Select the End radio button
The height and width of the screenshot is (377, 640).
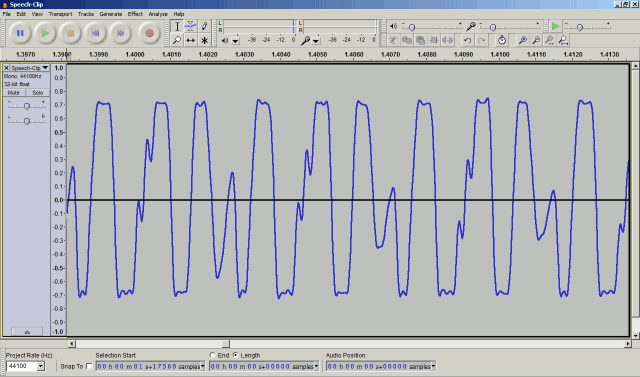[212, 355]
